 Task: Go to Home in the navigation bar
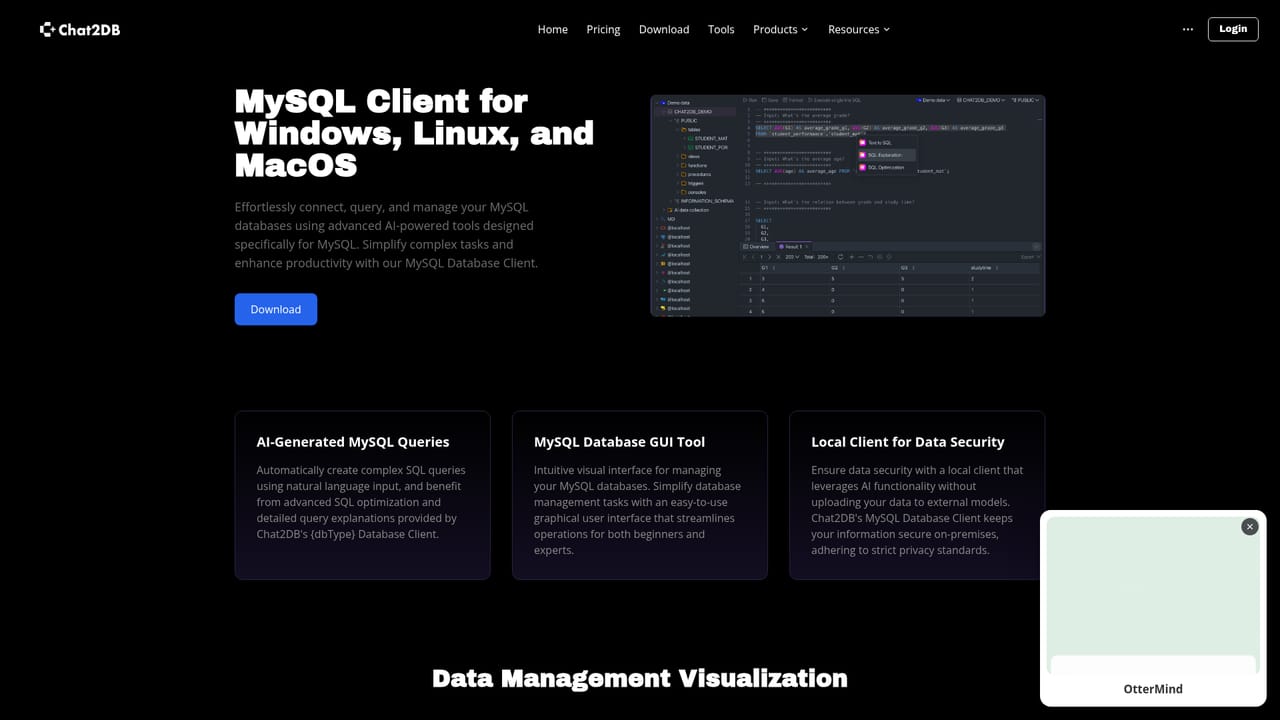point(553,29)
